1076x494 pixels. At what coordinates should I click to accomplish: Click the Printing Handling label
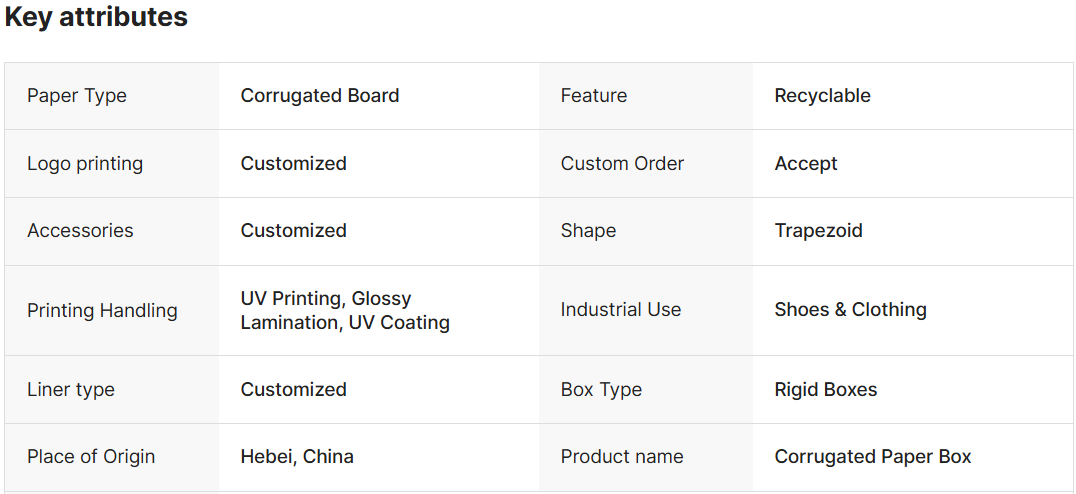(102, 311)
